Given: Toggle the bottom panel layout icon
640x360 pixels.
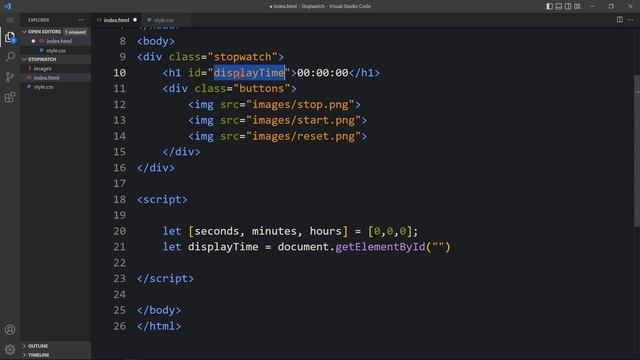Looking at the screenshot, I should [x=559, y=6].
